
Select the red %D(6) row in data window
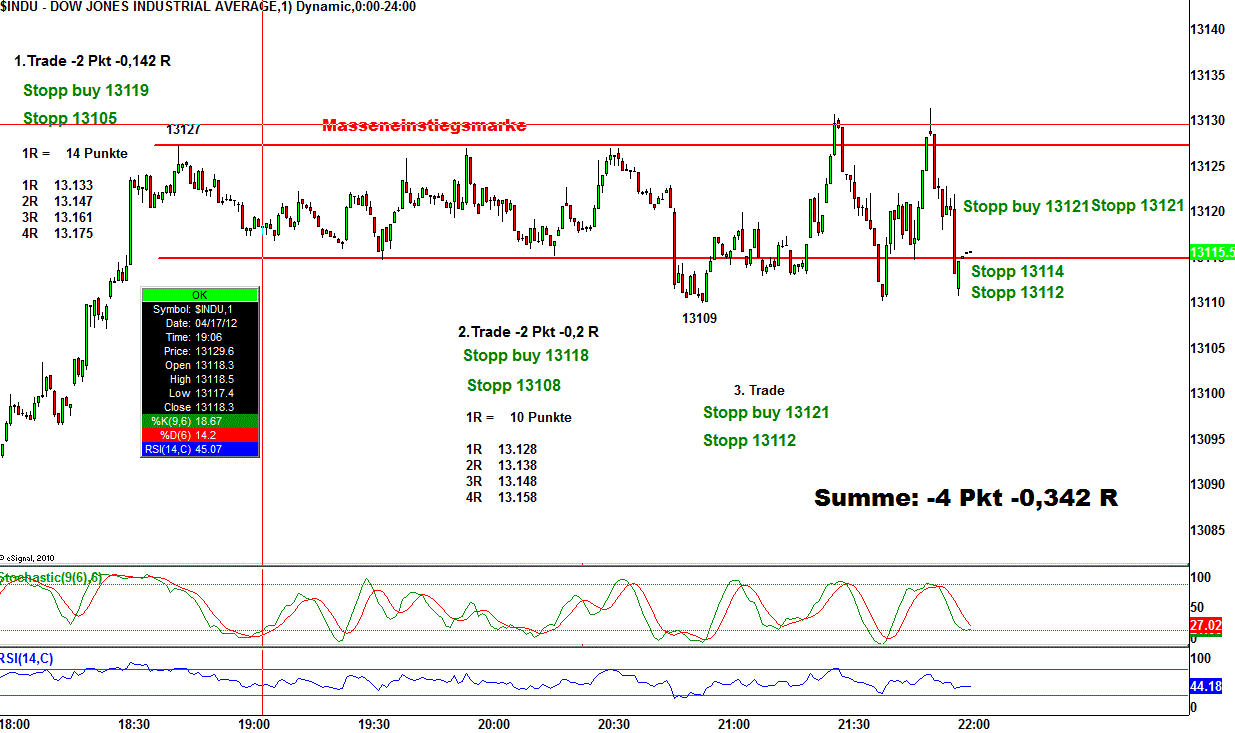coord(200,435)
